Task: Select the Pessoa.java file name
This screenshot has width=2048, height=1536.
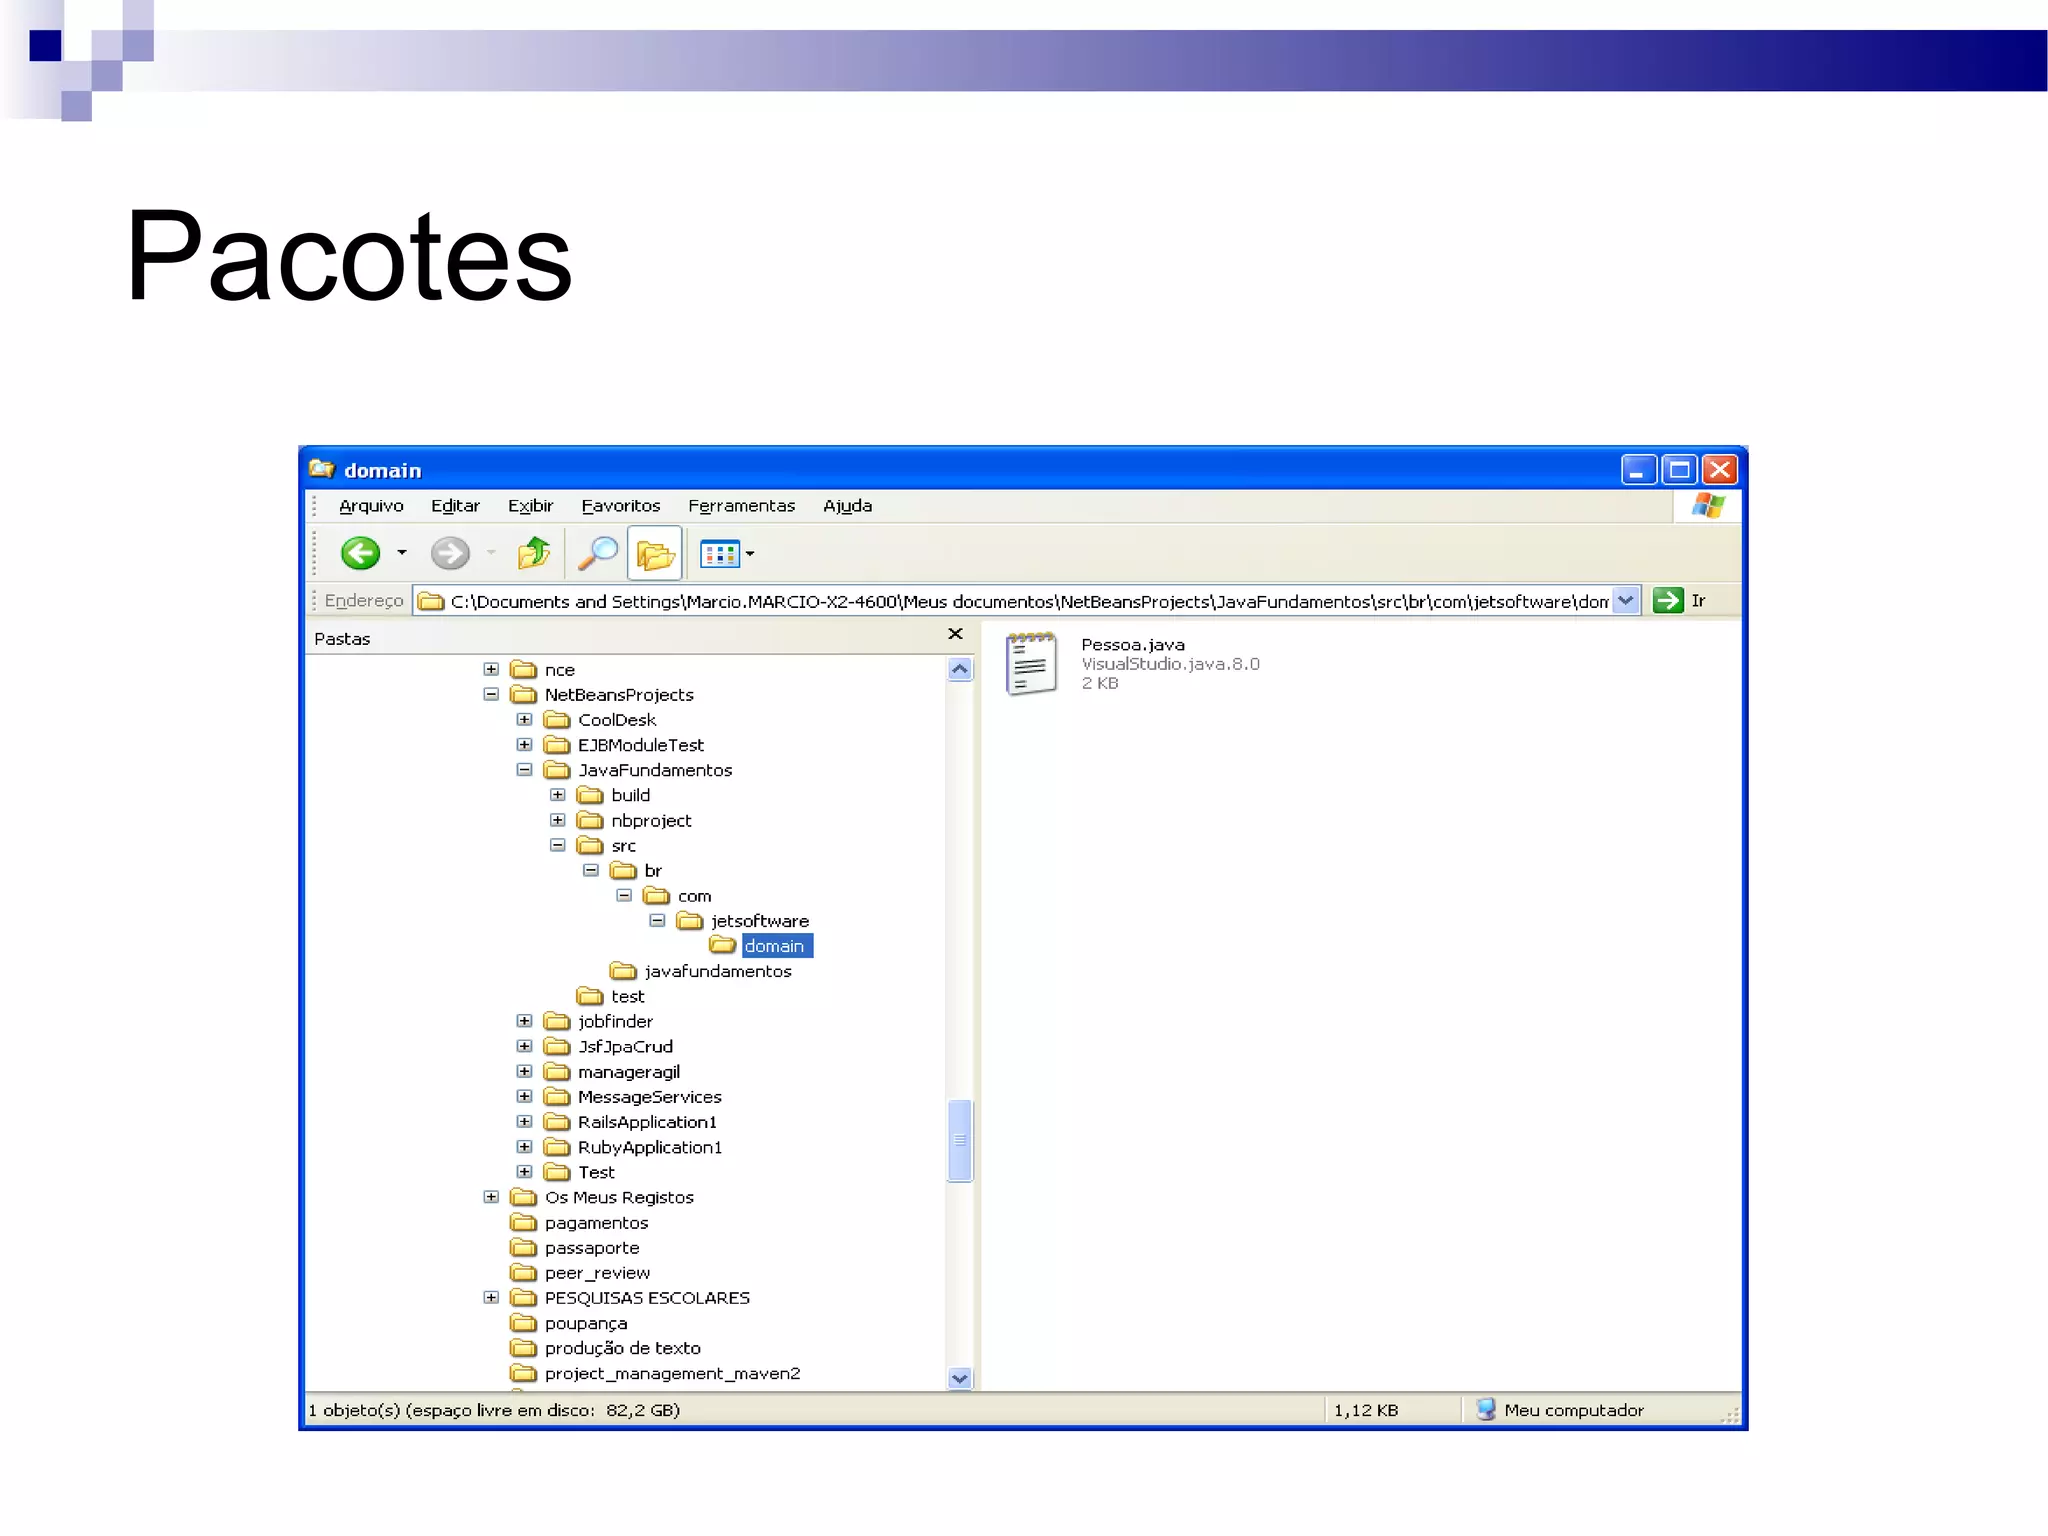Action: 1132,645
